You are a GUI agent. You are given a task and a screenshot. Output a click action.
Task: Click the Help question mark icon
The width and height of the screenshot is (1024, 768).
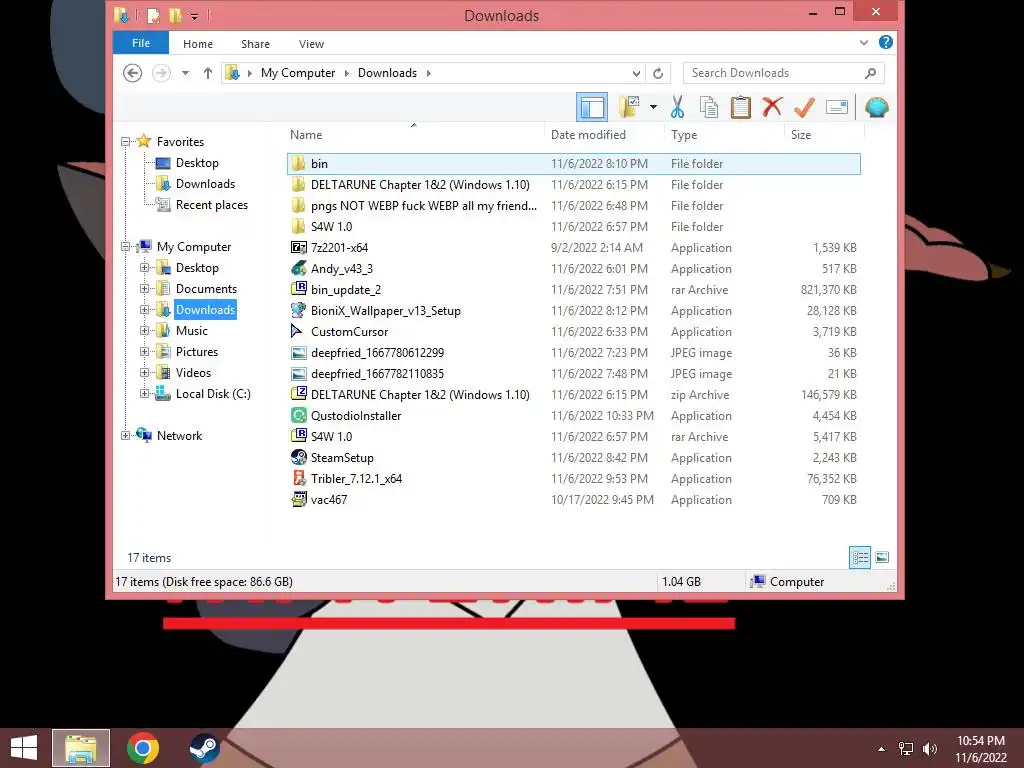886,42
